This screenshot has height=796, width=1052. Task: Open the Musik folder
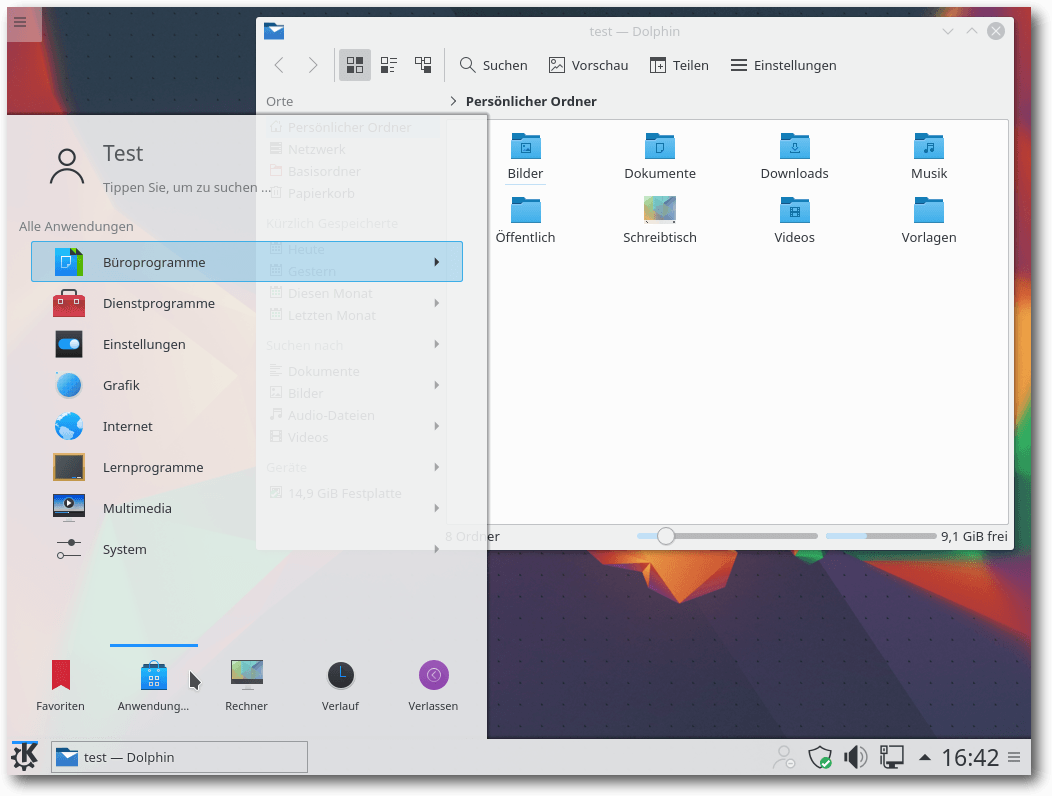[x=929, y=157]
